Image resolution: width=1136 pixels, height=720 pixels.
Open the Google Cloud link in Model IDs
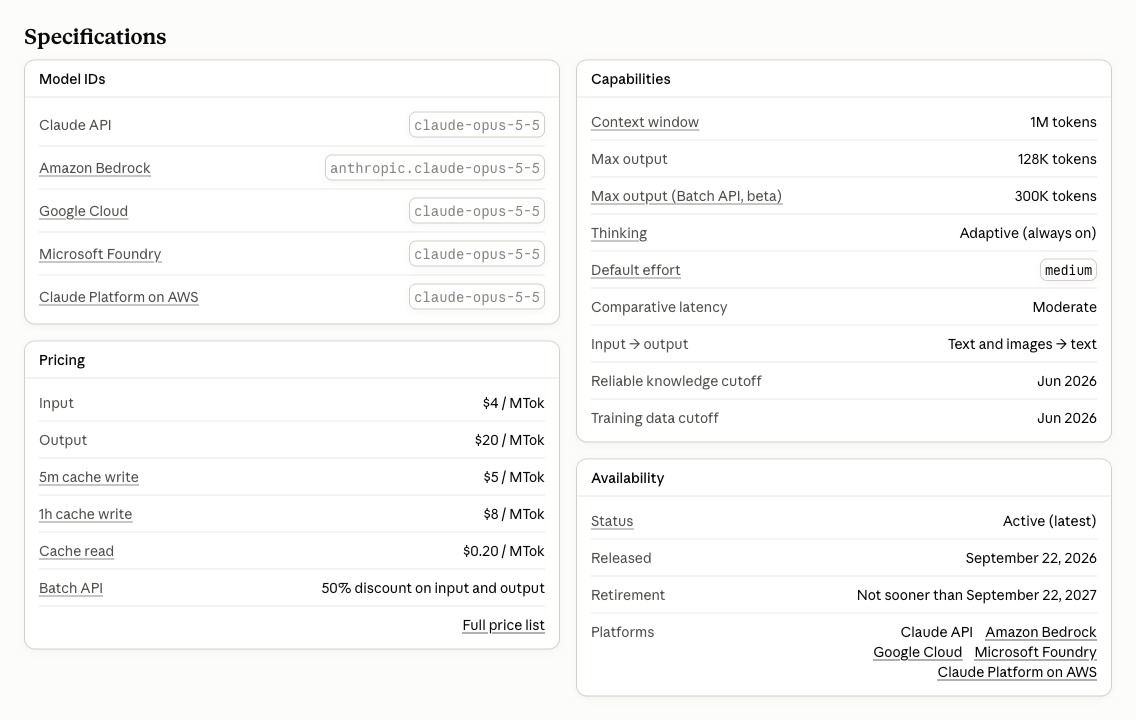click(x=83, y=211)
